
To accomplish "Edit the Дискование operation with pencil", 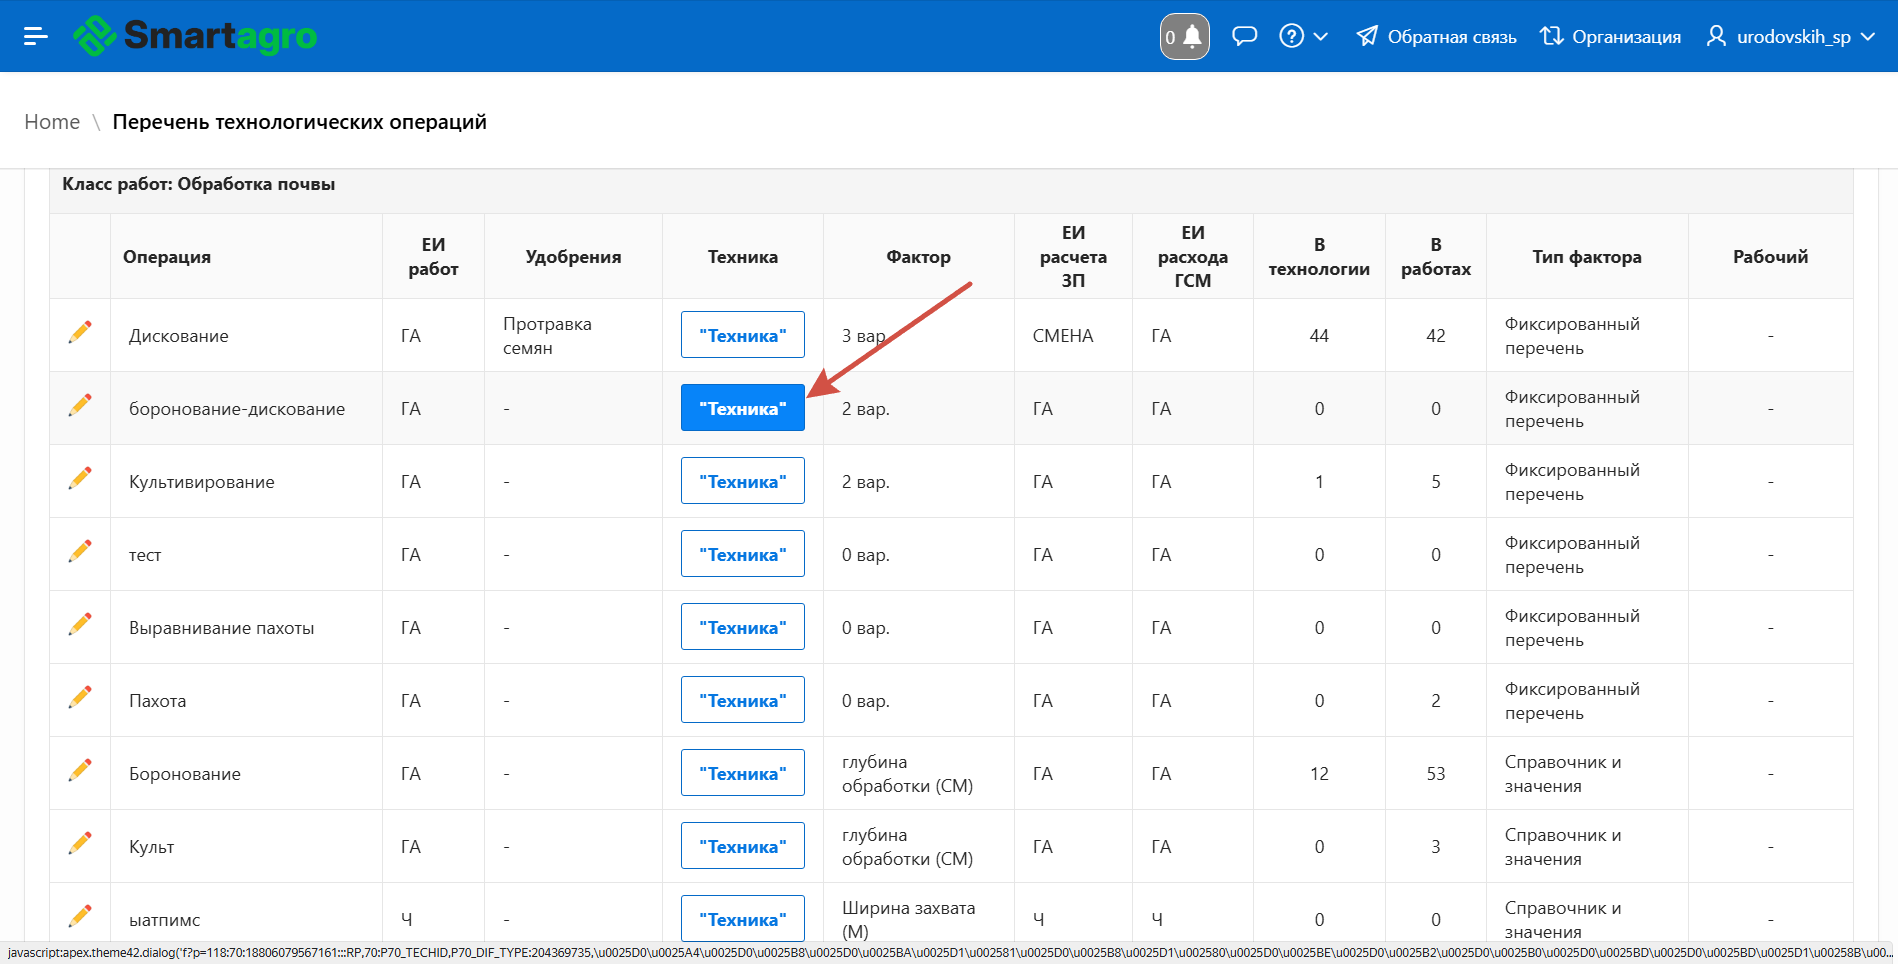I will (x=80, y=333).
